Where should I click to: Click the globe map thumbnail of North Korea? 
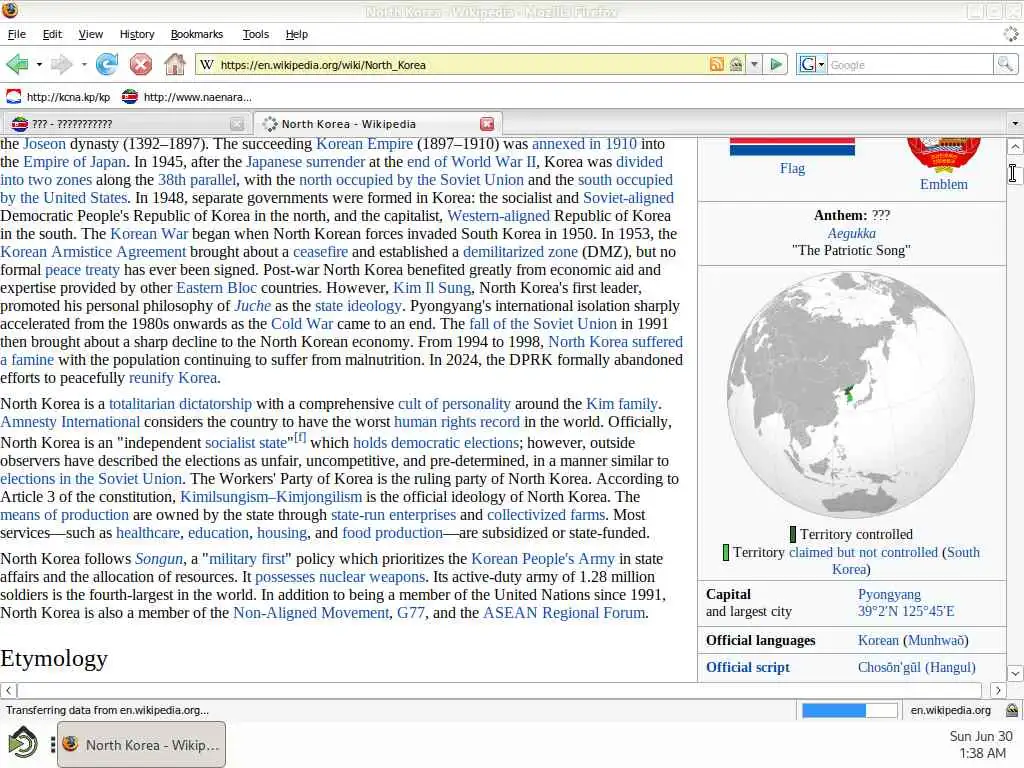click(x=851, y=394)
